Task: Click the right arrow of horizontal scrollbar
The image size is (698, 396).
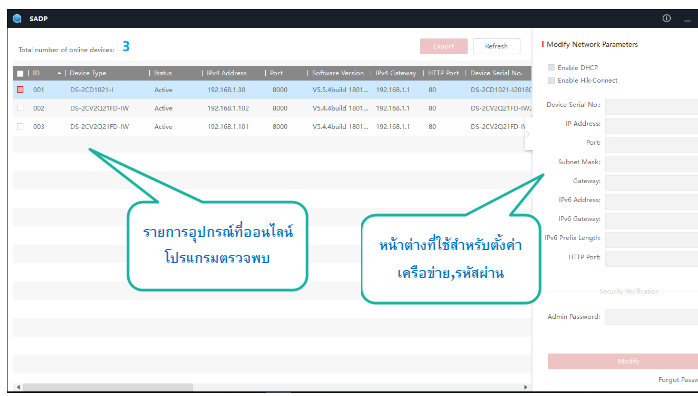Action: (525, 387)
